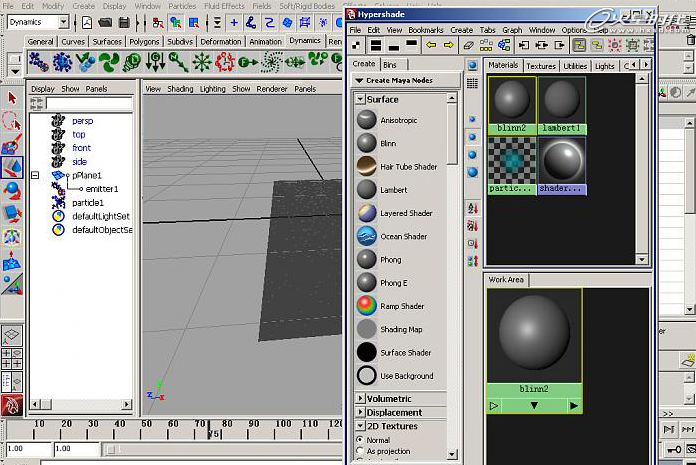This screenshot has width=696, height=465.
Task: Open the Bookmarks menu in Hypershade
Action: pos(426,30)
